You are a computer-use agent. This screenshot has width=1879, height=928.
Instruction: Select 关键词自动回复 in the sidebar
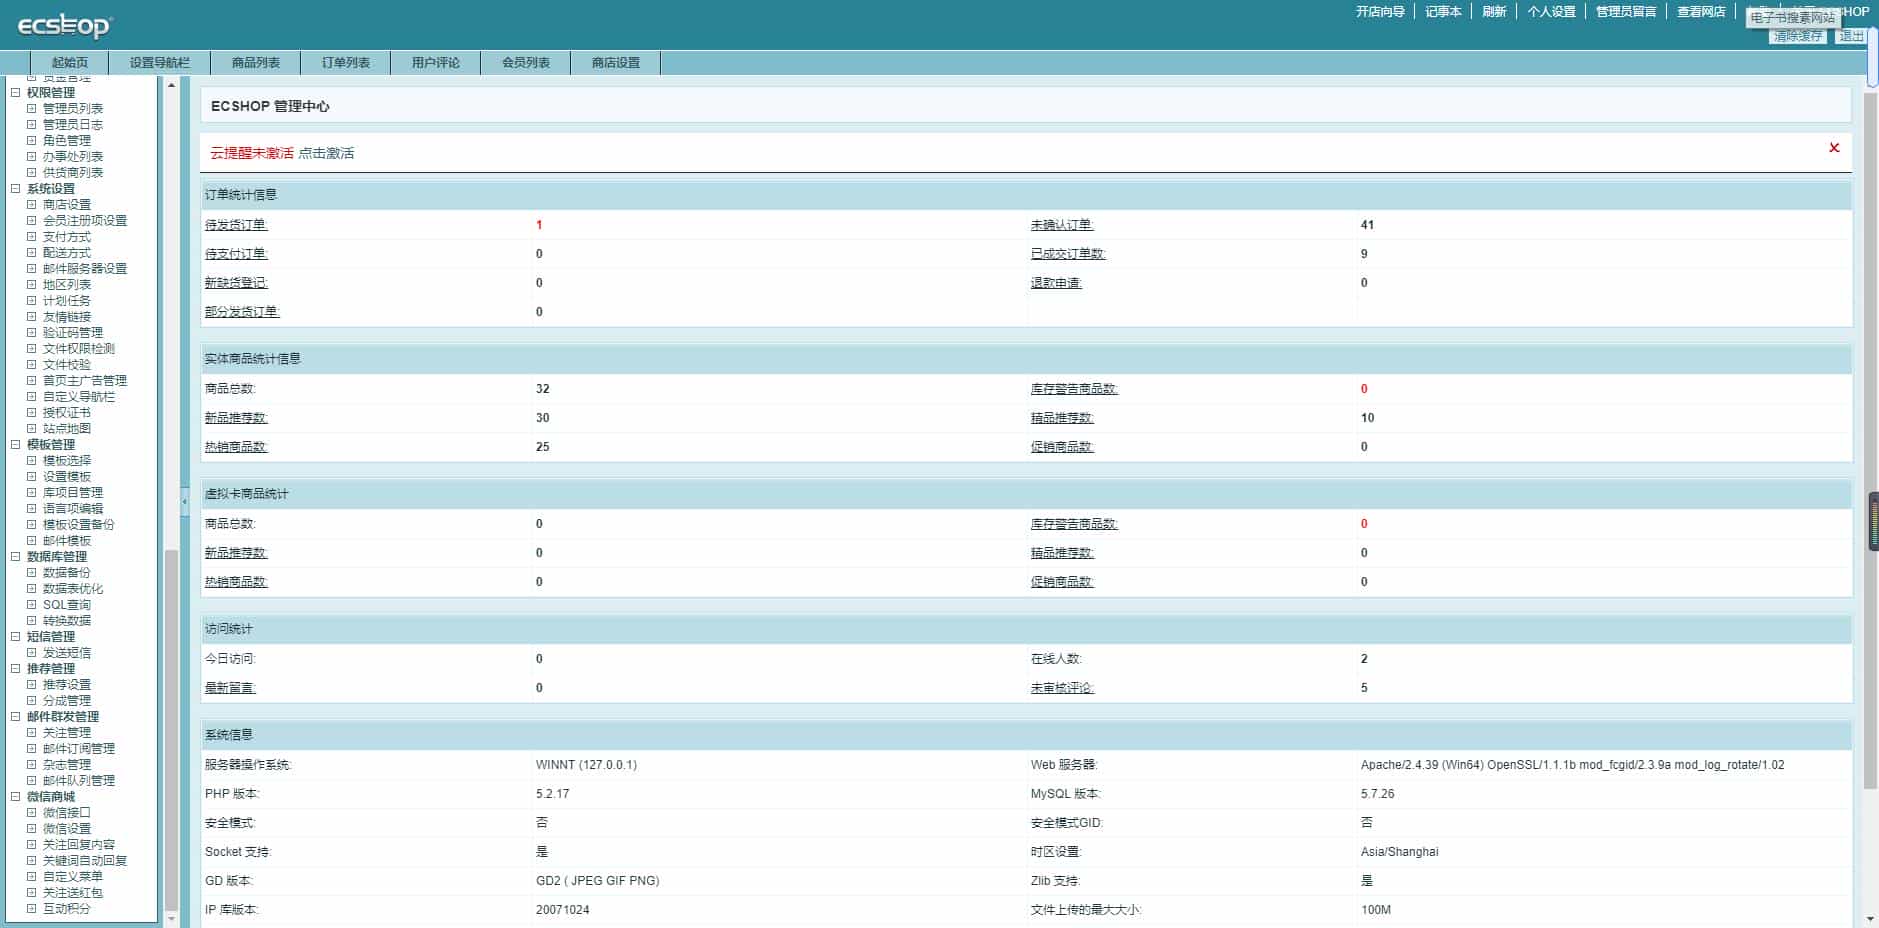pos(85,861)
